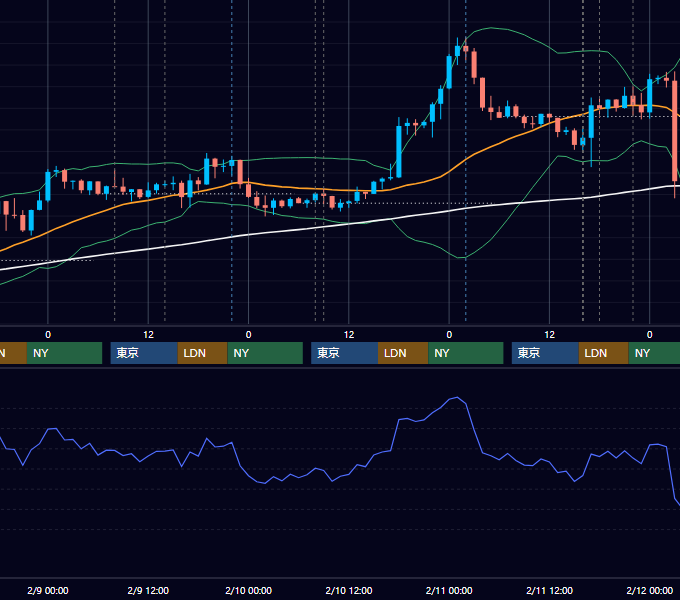Click the '2/11 00:00' time axis label
This screenshot has width=680, height=600.
(x=449, y=590)
